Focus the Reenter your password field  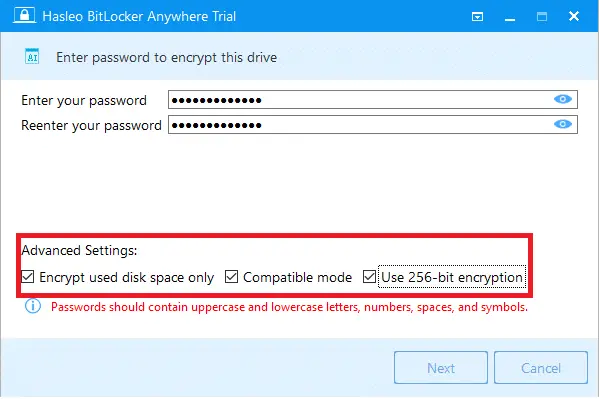[x=373, y=125]
